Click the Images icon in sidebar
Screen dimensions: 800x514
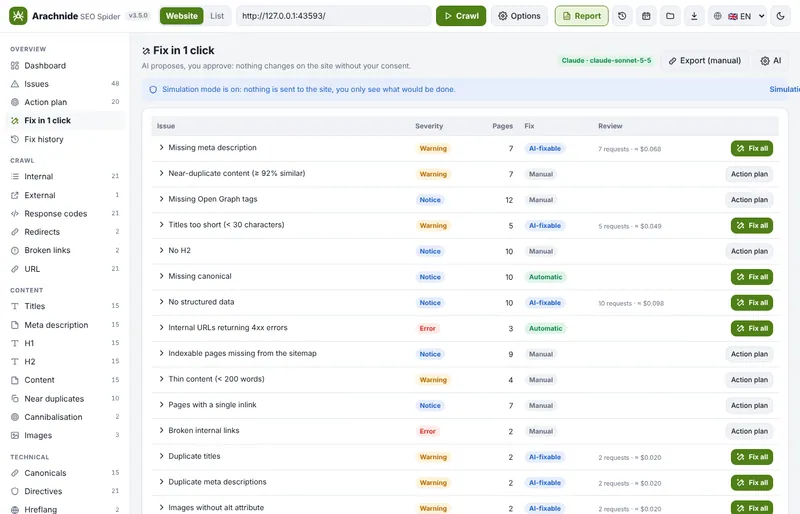[x=15, y=435]
